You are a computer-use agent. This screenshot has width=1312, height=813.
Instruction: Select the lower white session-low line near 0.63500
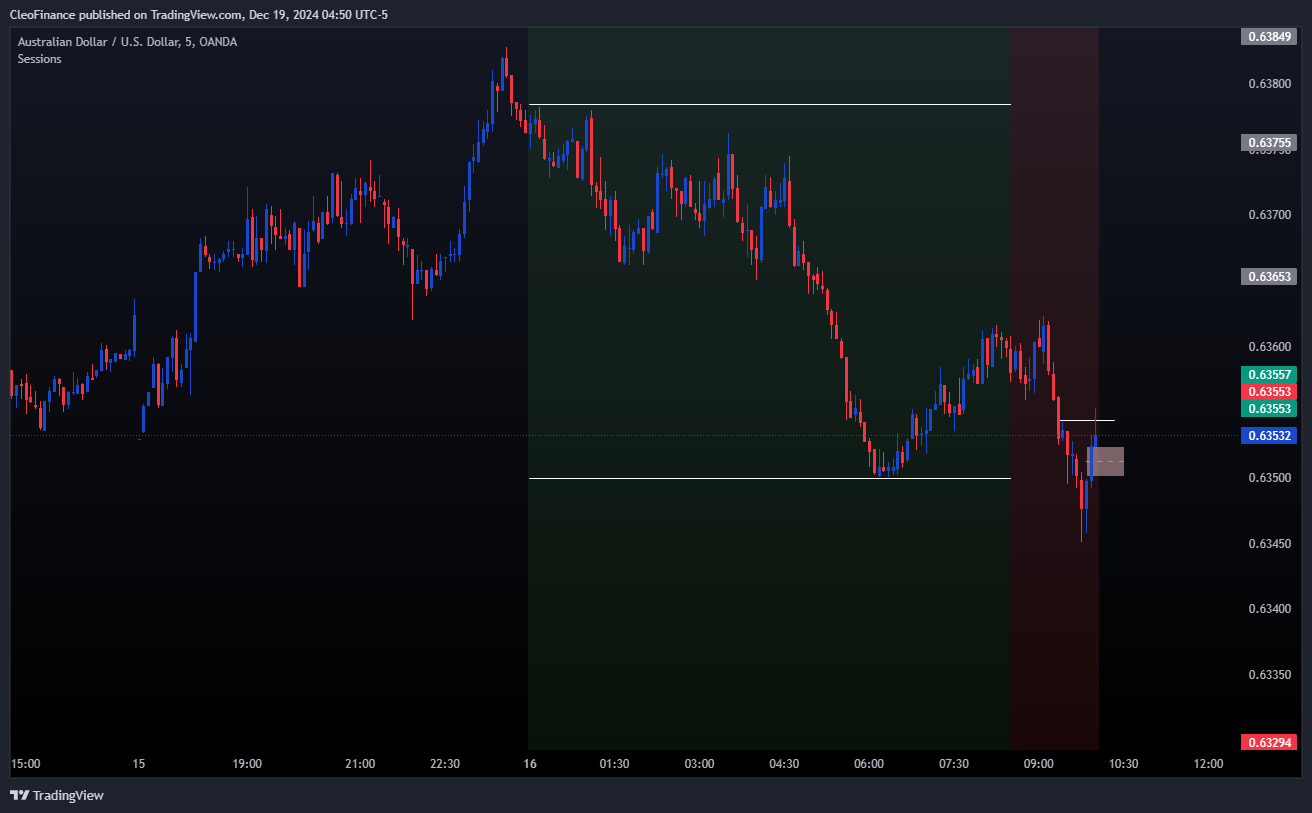coord(770,478)
